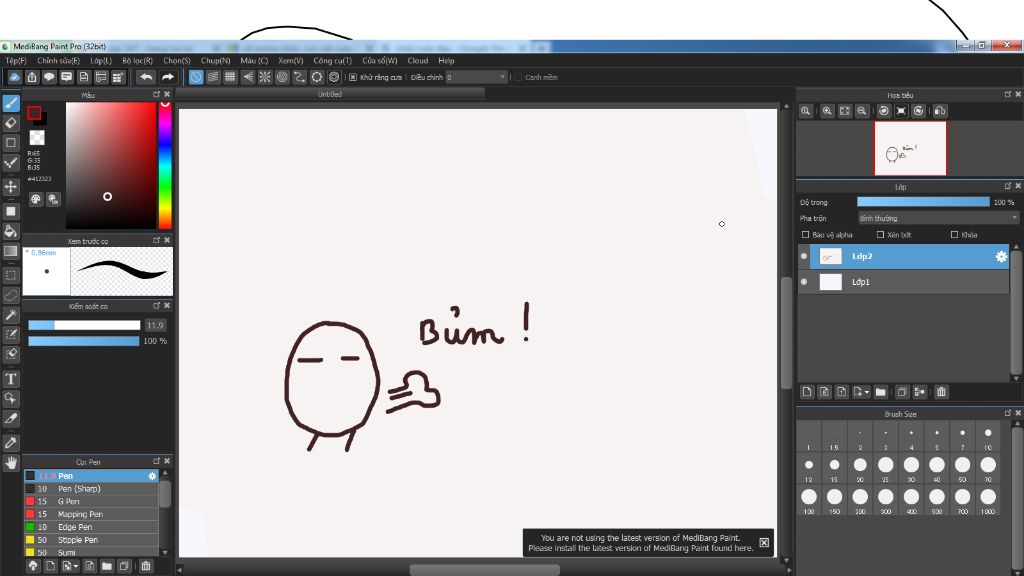This screenshot has height=576, width=1024.
Task: Select the Eraser tool
Action: tap(11, 123)
